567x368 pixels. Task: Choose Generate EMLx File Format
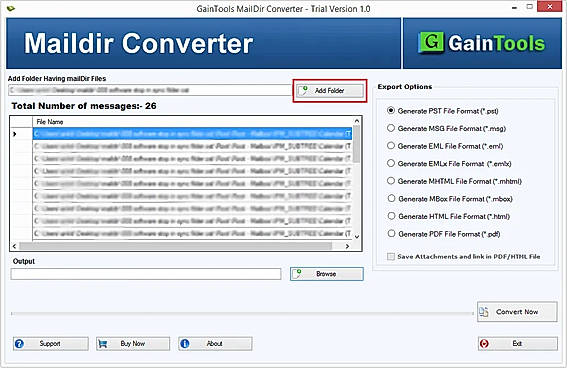(x=391, y=163)
